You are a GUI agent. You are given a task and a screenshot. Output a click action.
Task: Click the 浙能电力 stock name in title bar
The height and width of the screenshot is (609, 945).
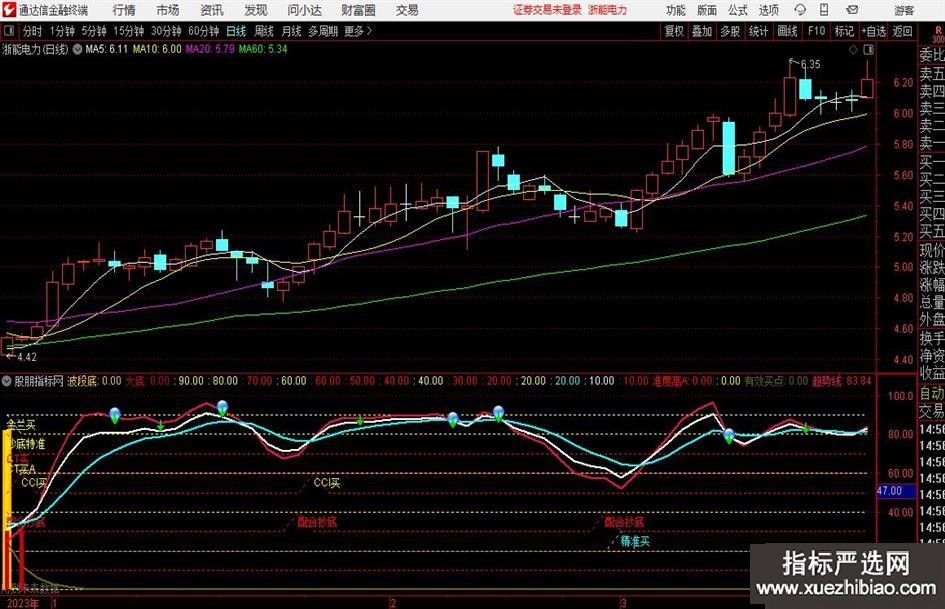click(608, 10)
